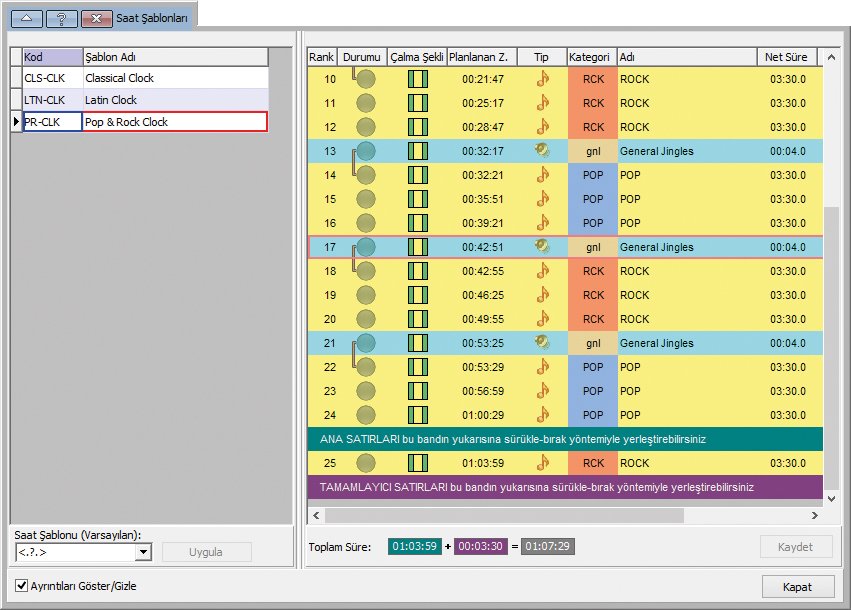Screen dimensions: 851x610
Task: Click the status circle in rank 22 row
Action: [x=366, y=367]
